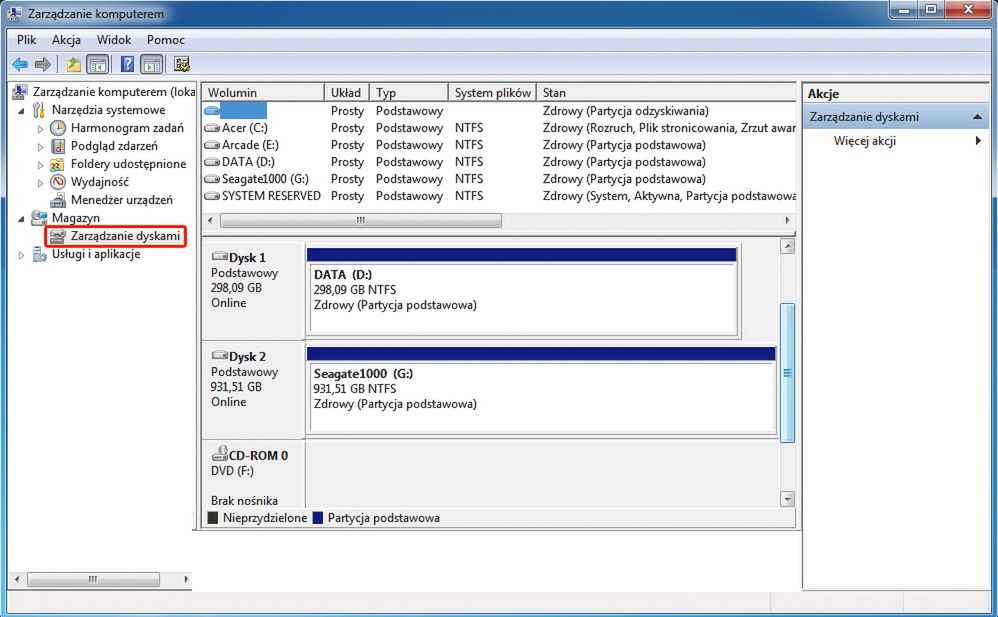Click the volume list scroll-right arrow
998x617 pixels.
tap(787, 220)
